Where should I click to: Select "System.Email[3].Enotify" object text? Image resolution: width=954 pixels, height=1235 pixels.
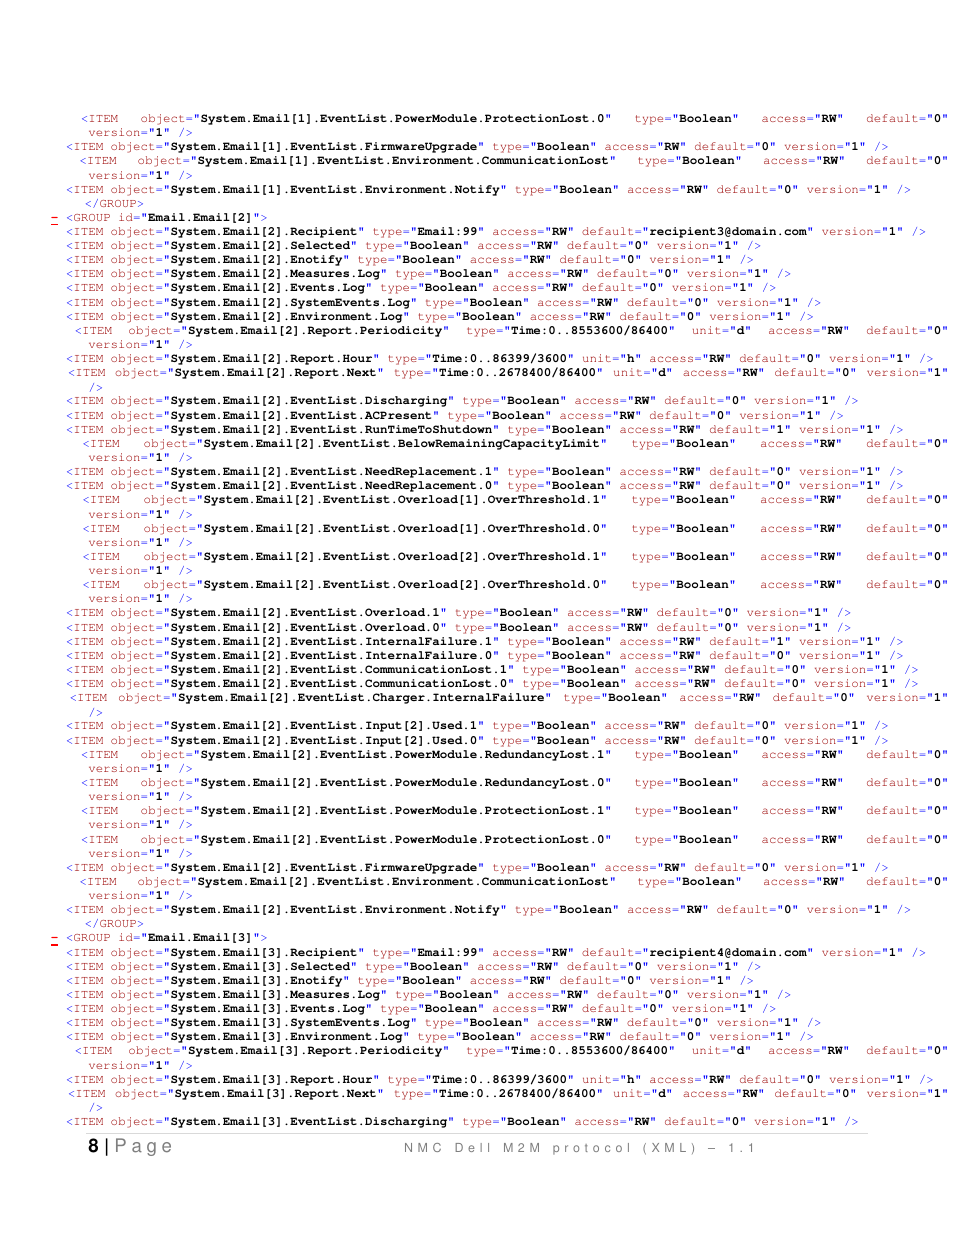[x=257, y=981]
